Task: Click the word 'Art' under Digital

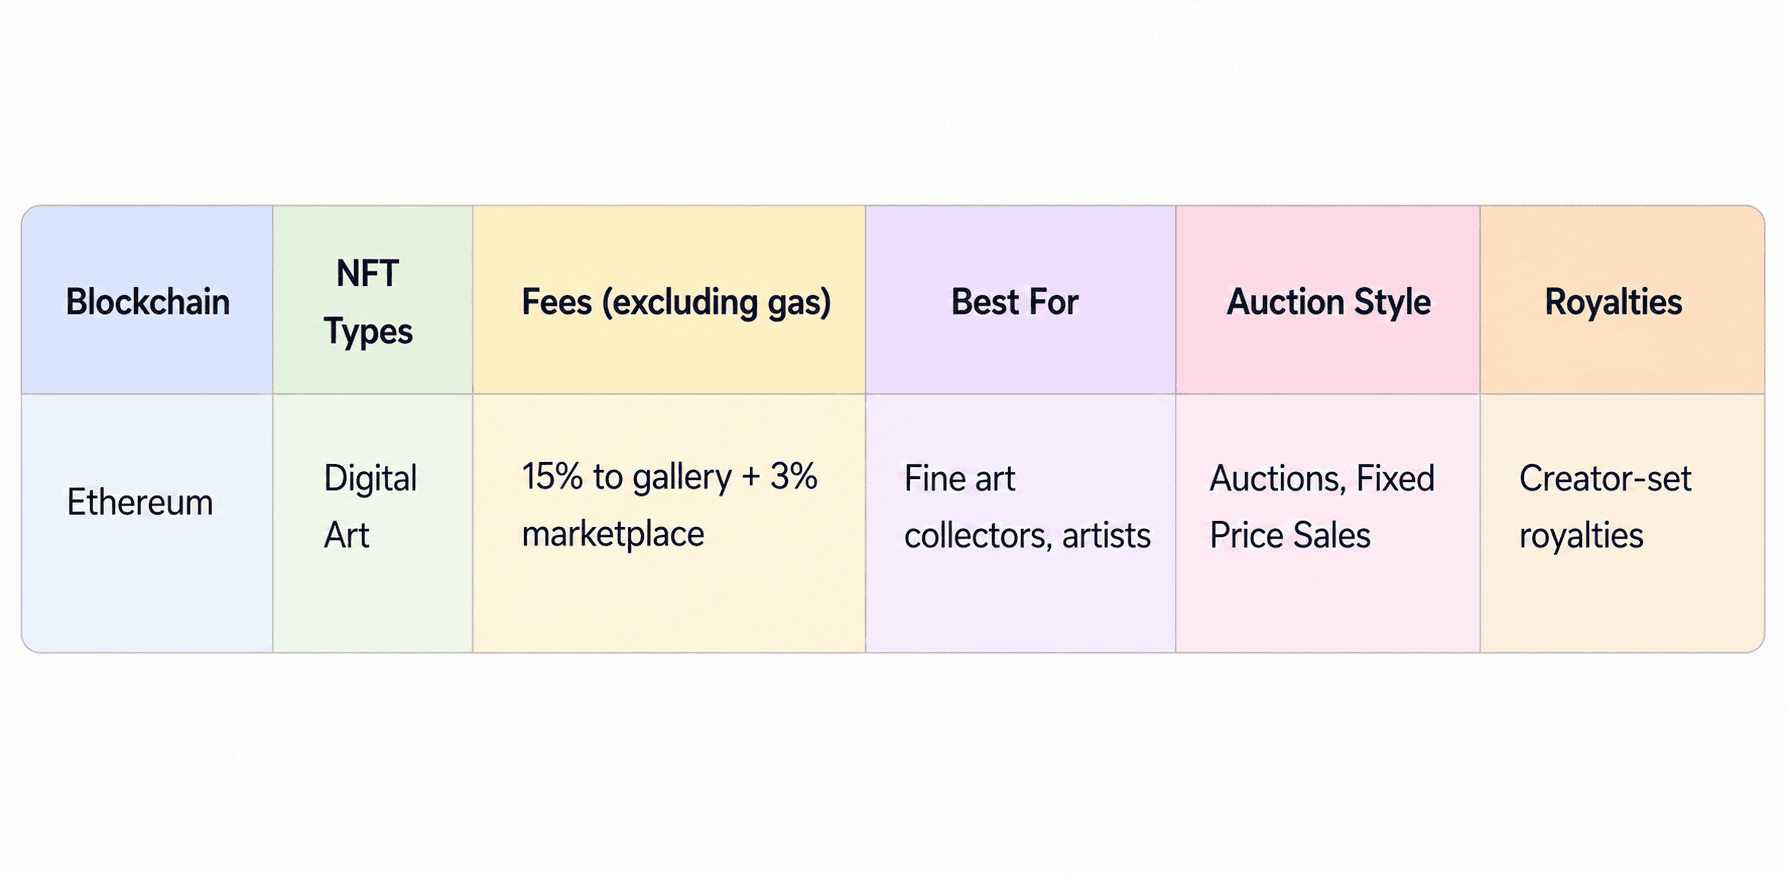Action: [x=346, y=536]
